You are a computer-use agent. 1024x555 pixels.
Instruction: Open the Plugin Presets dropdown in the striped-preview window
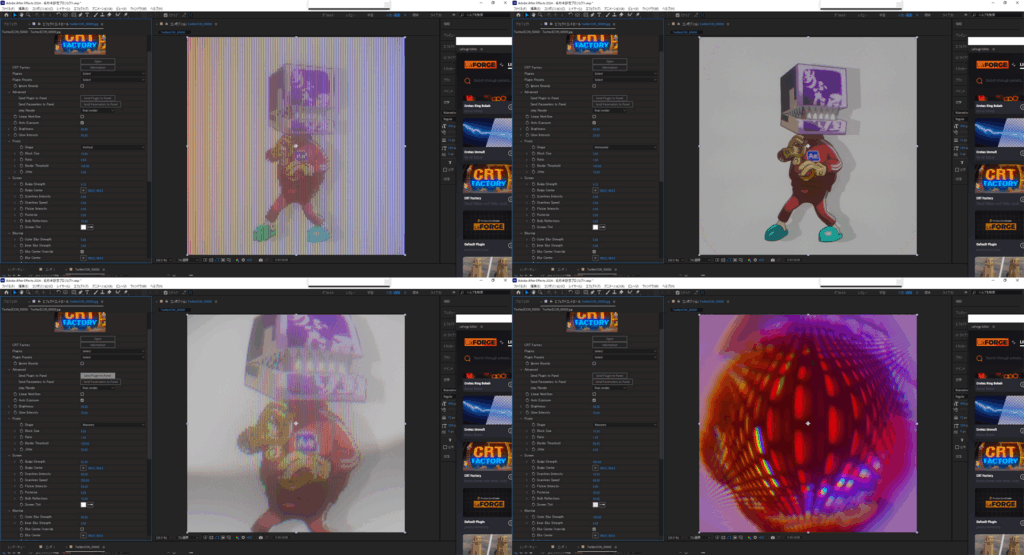coord(112,79)
